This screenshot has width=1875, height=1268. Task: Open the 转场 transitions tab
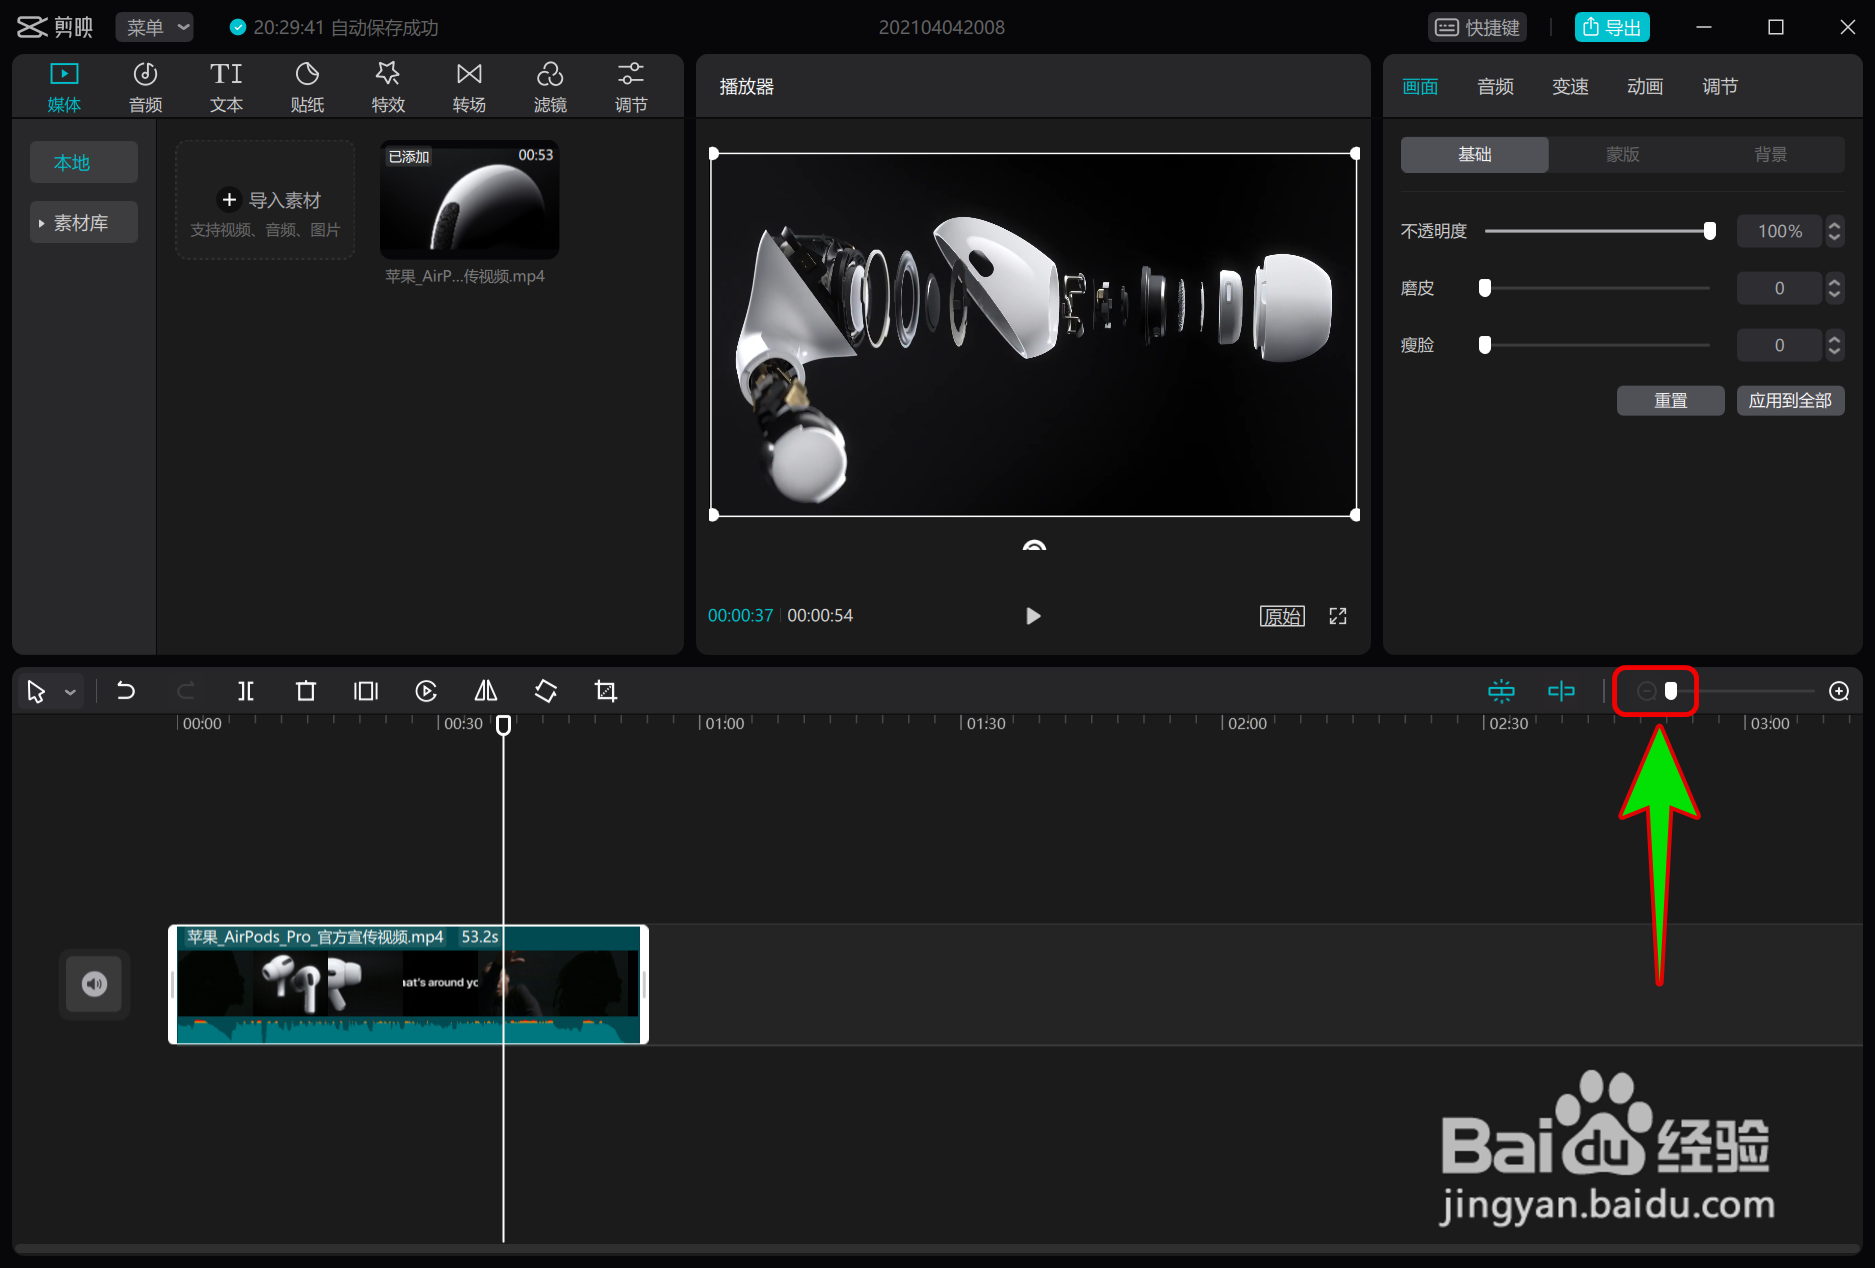469,87
